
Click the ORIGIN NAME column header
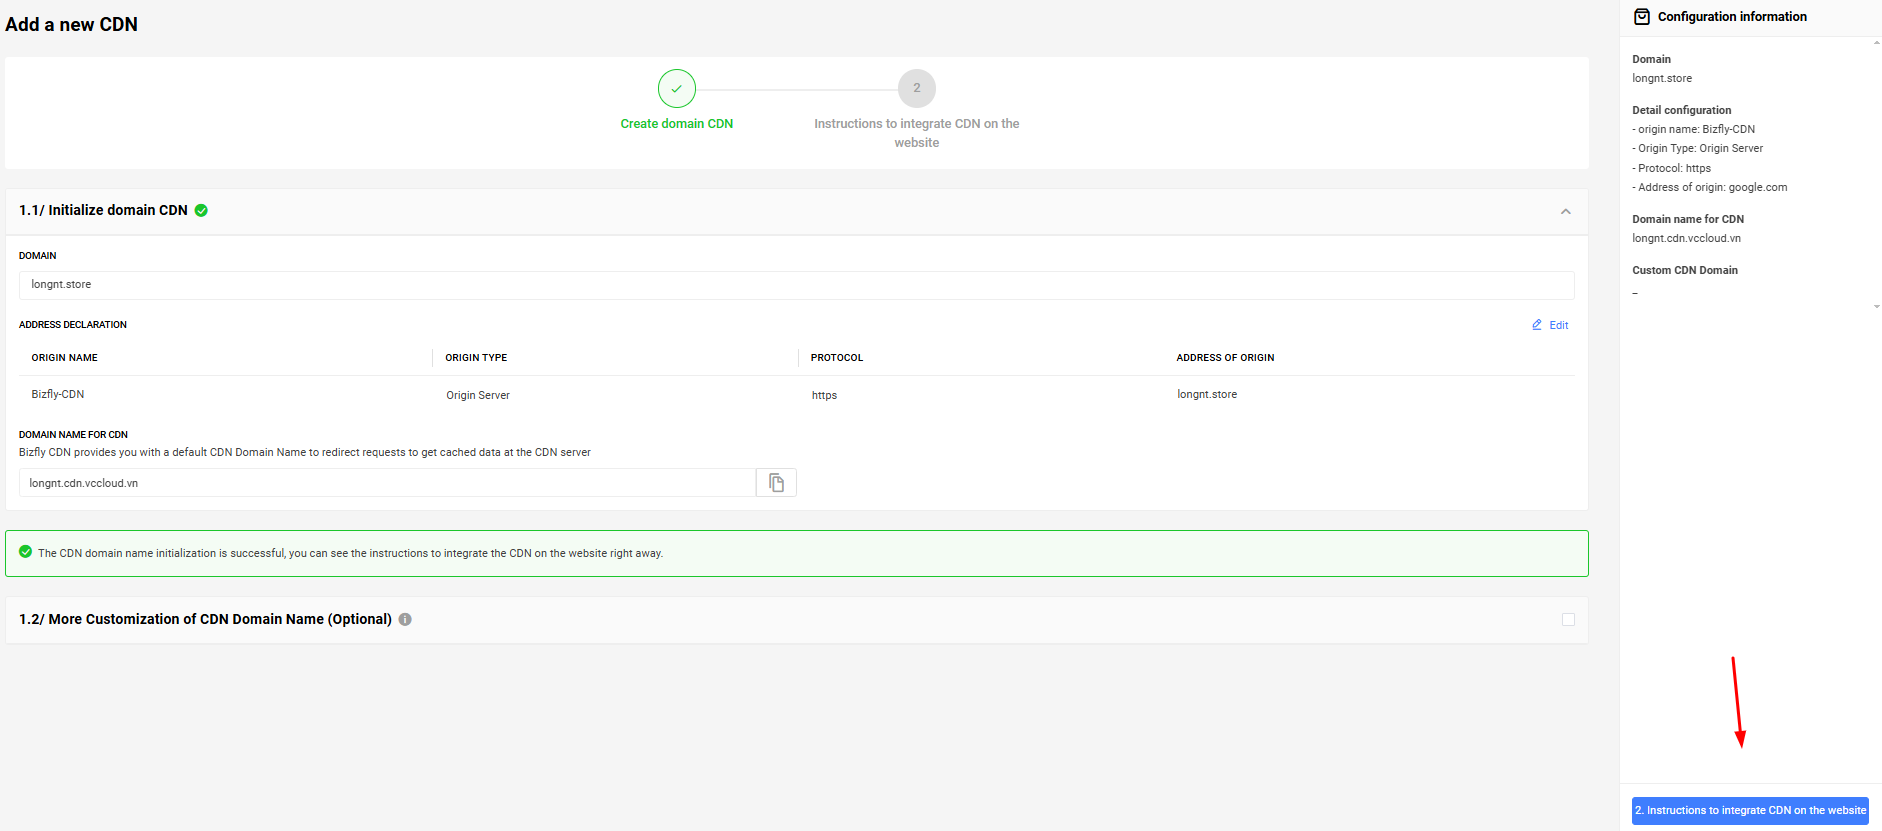click(64, 358)
